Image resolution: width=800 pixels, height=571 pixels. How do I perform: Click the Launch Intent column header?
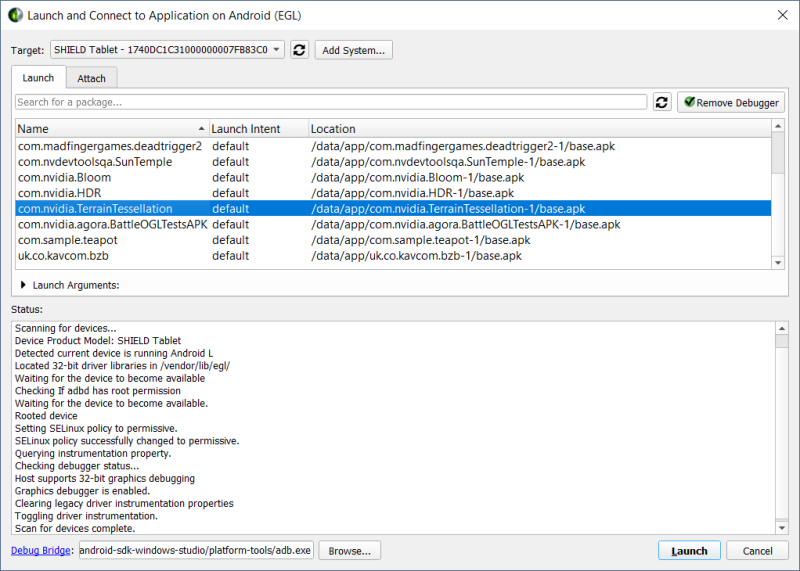click(255, 129)
